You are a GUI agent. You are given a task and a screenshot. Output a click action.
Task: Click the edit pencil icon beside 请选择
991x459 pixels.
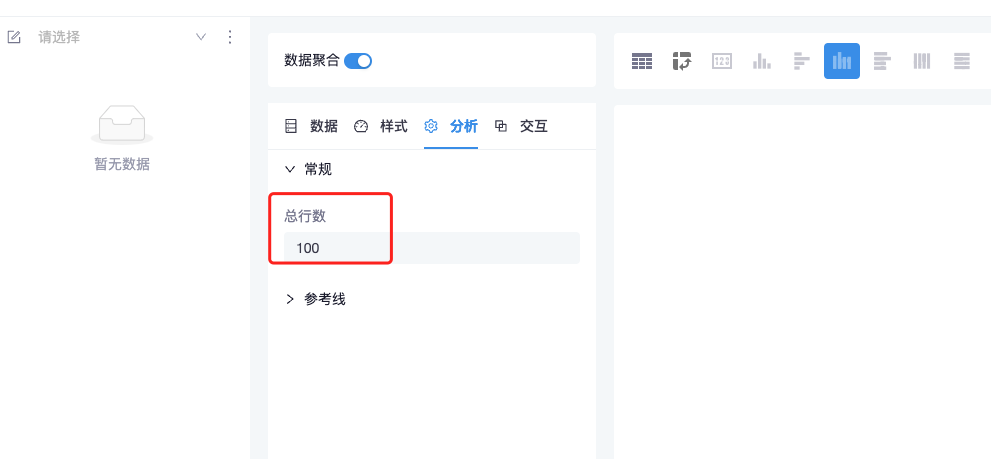pos(14,37)
